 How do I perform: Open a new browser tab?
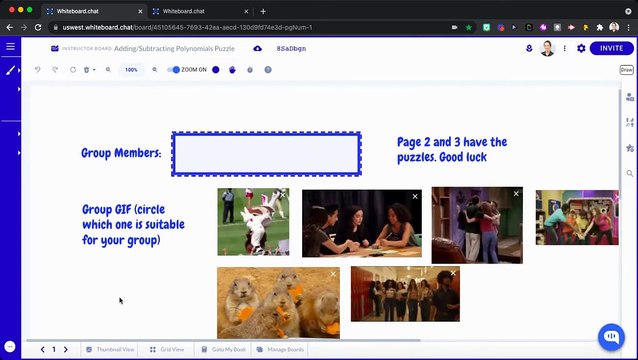click(x=263, y=11)
